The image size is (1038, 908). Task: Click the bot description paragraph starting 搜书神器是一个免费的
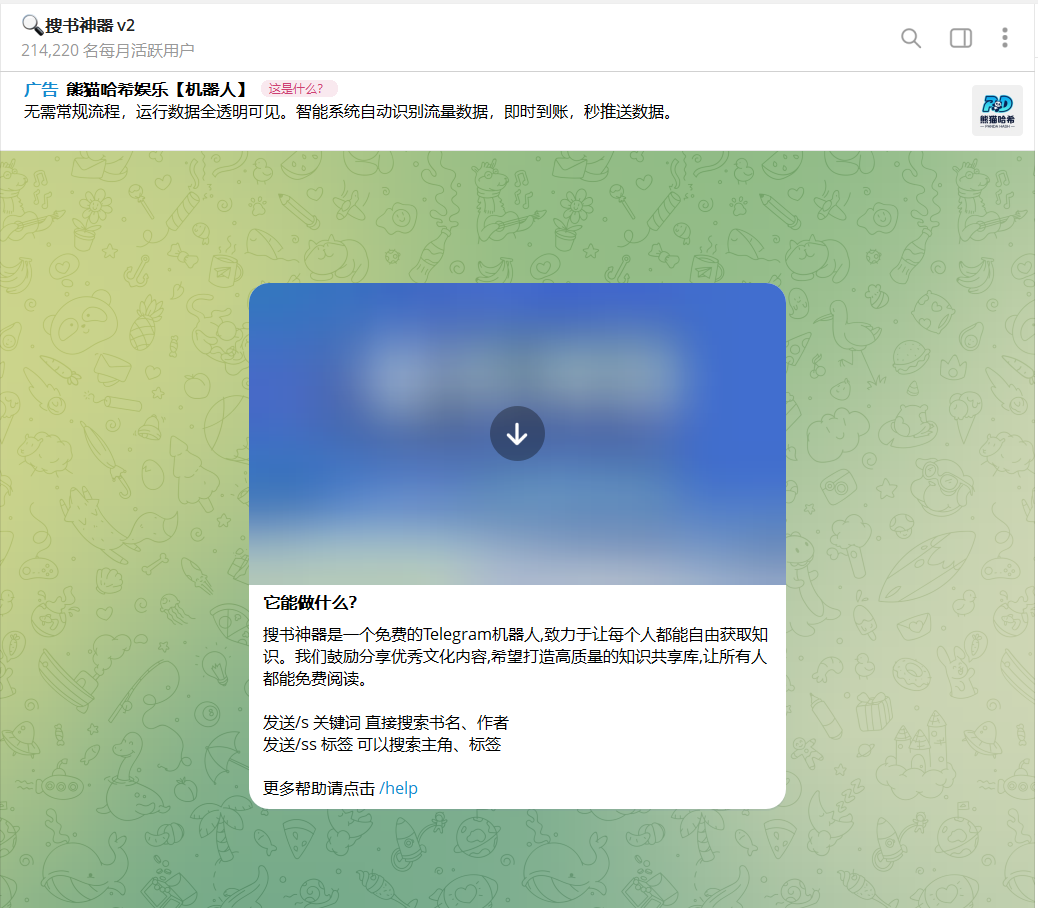515,657
